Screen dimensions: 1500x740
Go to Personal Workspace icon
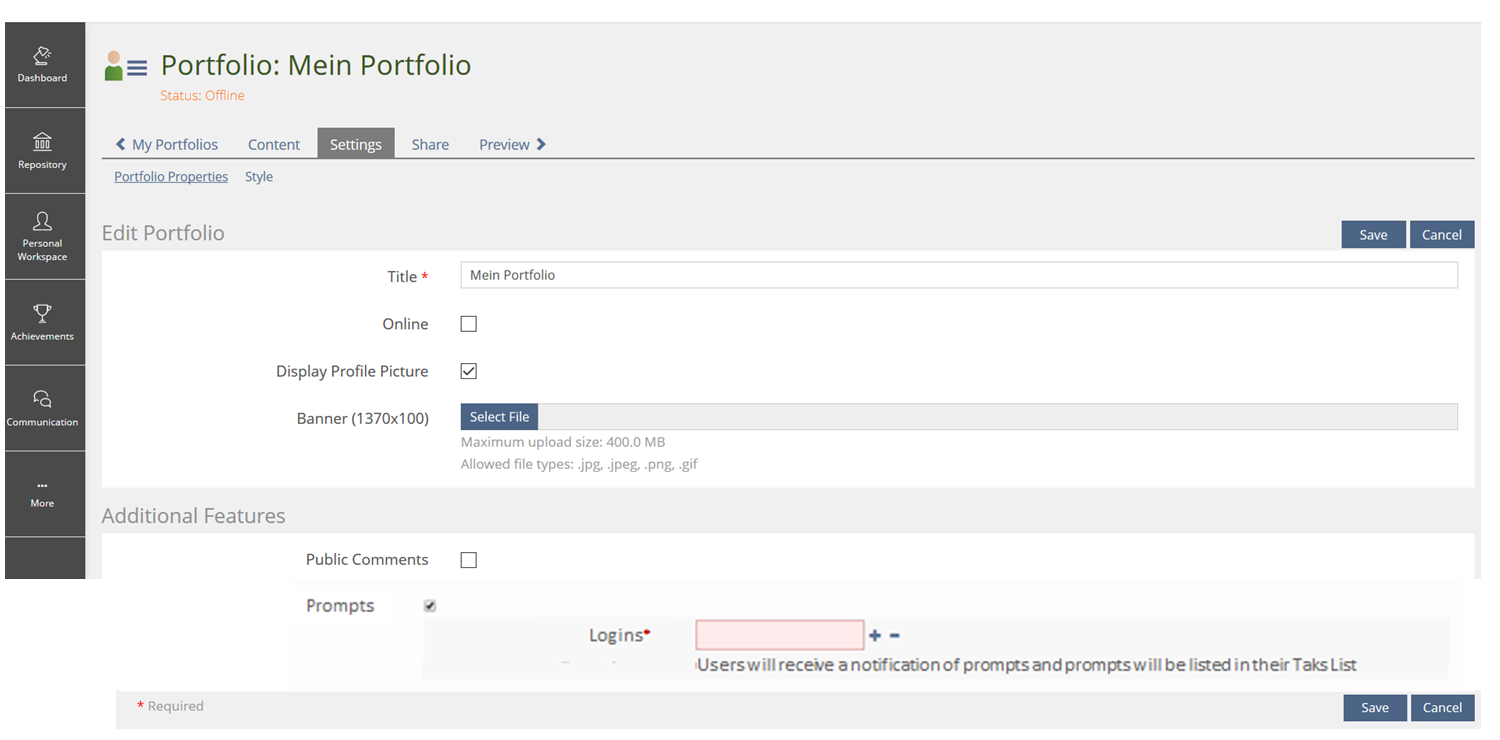point(42,221)
